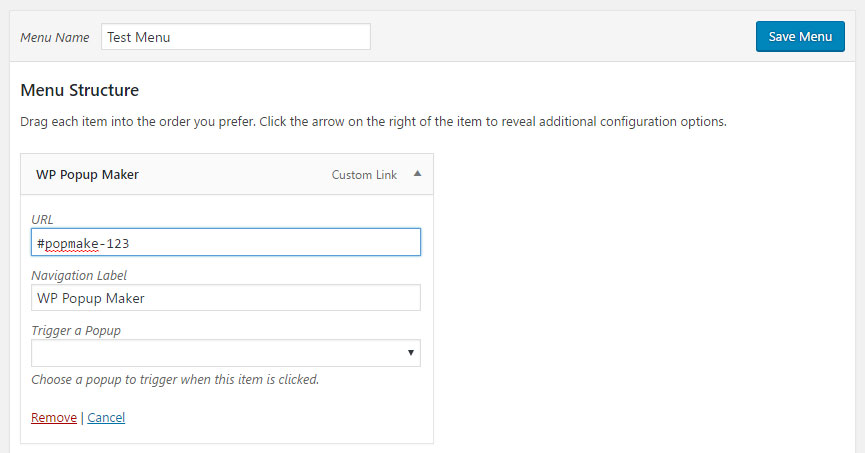Click the Navigation Label input field
Image resolution: width=865 pixels, height=453 pixels.
pyautogui.click(x=226, y=298)
